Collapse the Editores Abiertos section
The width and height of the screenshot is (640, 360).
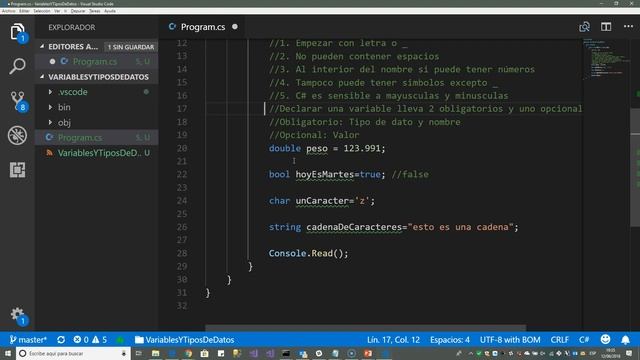(42, 47)
